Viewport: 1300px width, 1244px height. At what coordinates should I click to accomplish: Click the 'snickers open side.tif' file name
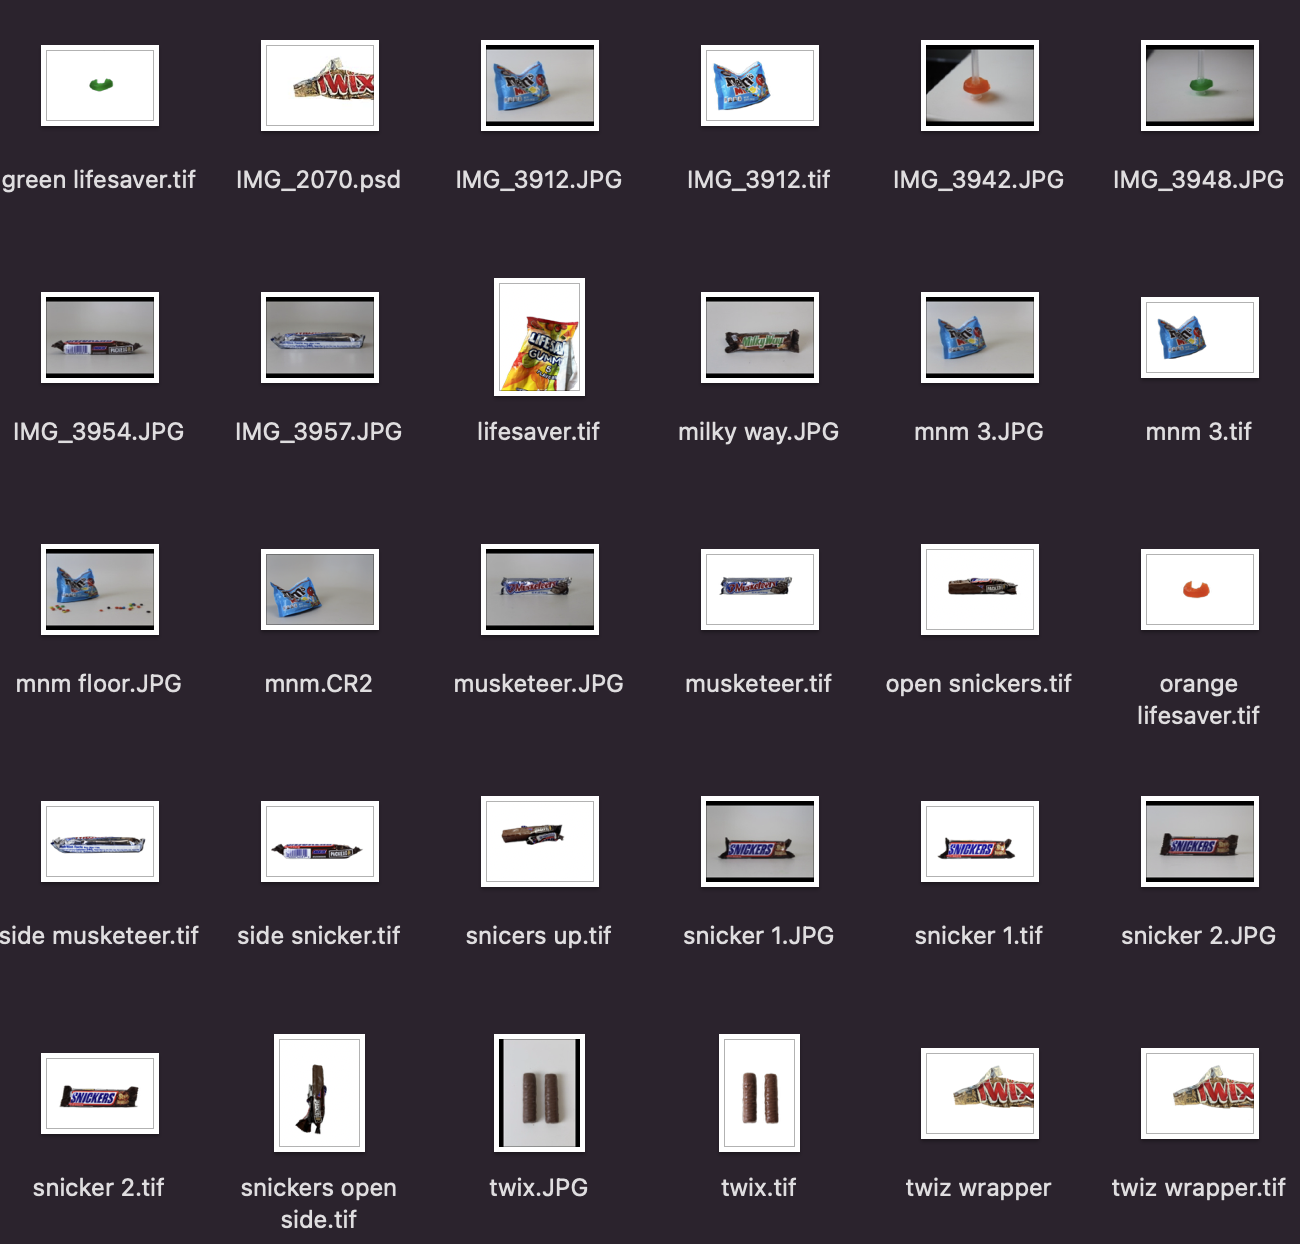click(319, 1204)
